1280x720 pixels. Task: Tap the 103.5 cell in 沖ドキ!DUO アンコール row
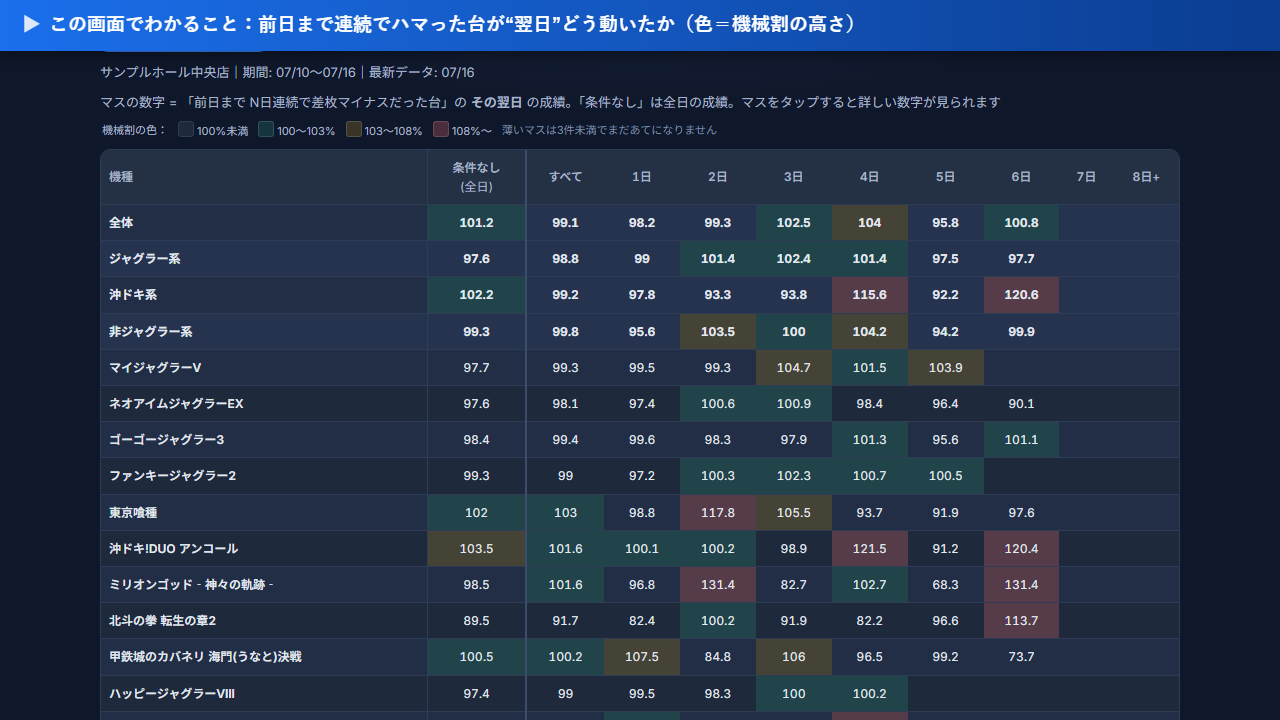click(477, 549)
